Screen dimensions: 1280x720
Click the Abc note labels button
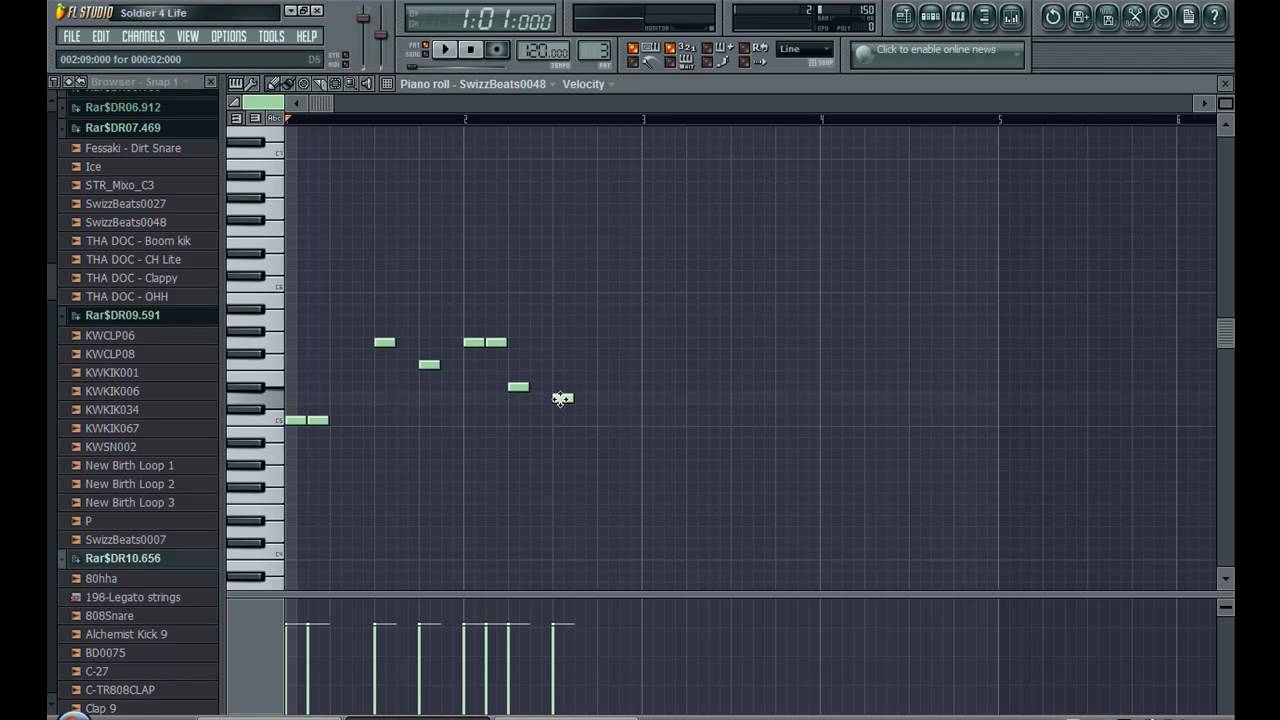(274, 118)
